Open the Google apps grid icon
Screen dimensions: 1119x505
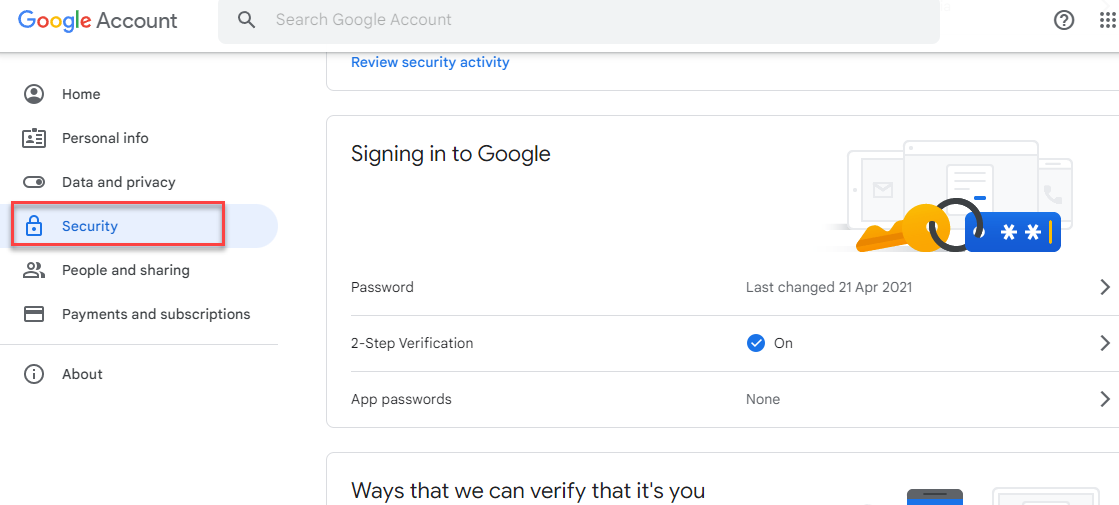click(1107, 21)
